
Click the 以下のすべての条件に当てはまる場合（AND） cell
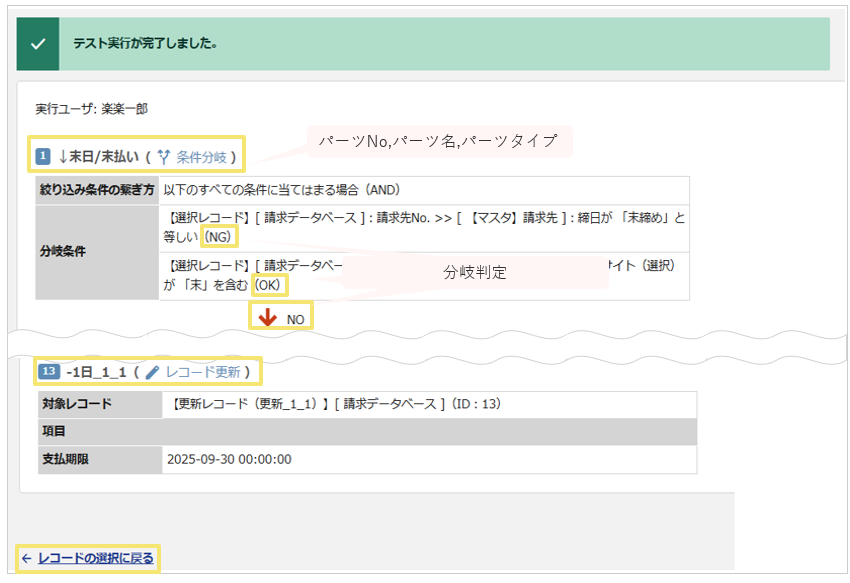(424, 190)
